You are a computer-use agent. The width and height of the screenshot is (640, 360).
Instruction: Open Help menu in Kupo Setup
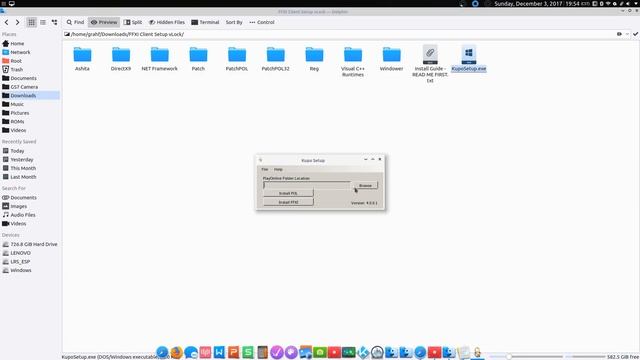tap(278, 169)
